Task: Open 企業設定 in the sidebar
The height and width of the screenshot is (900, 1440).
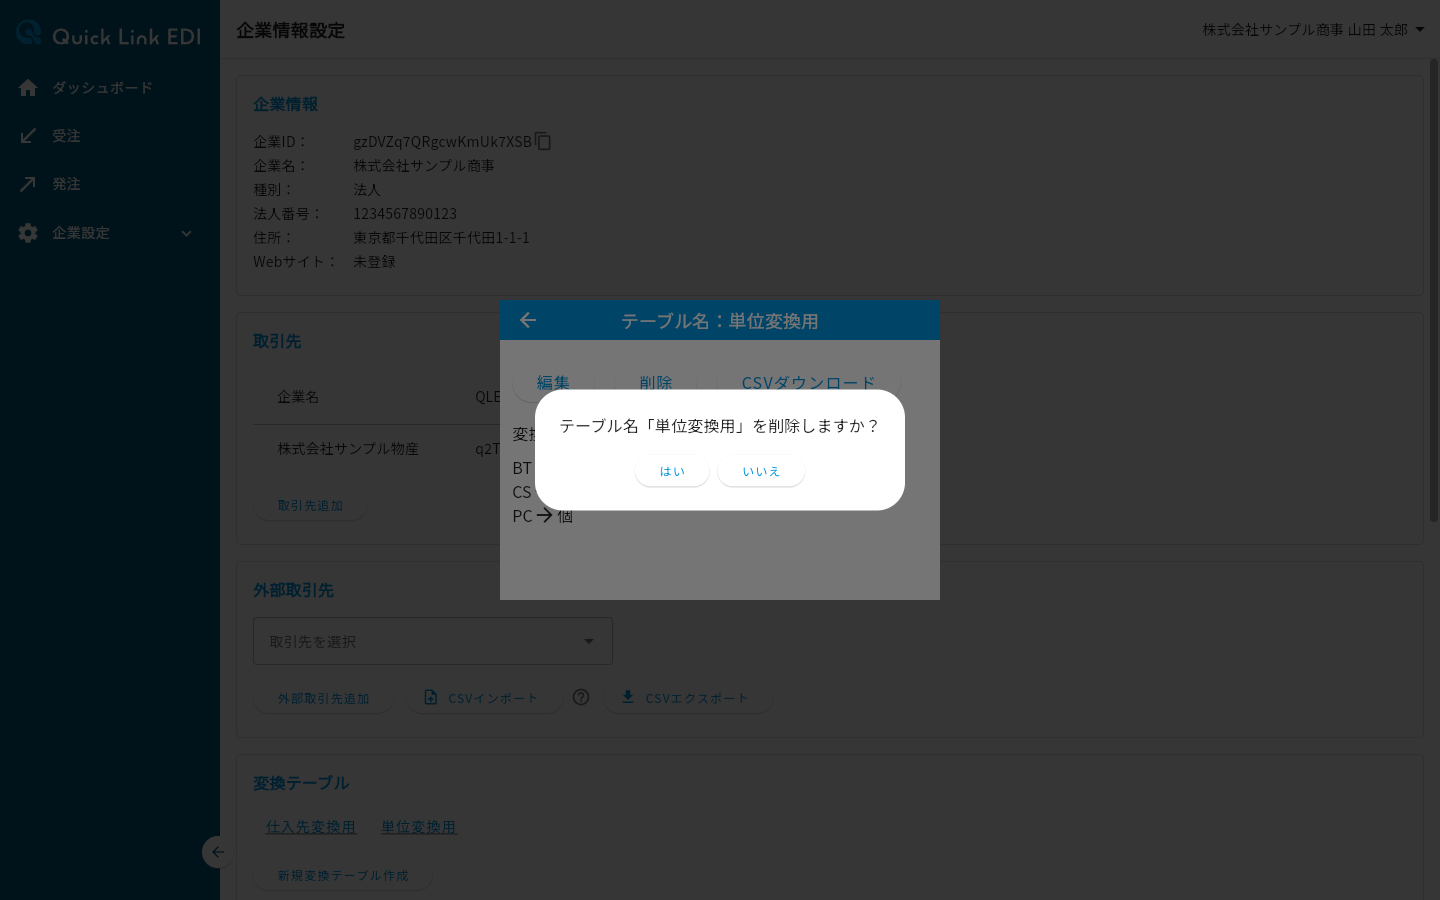Action: (x=109, y=233)
